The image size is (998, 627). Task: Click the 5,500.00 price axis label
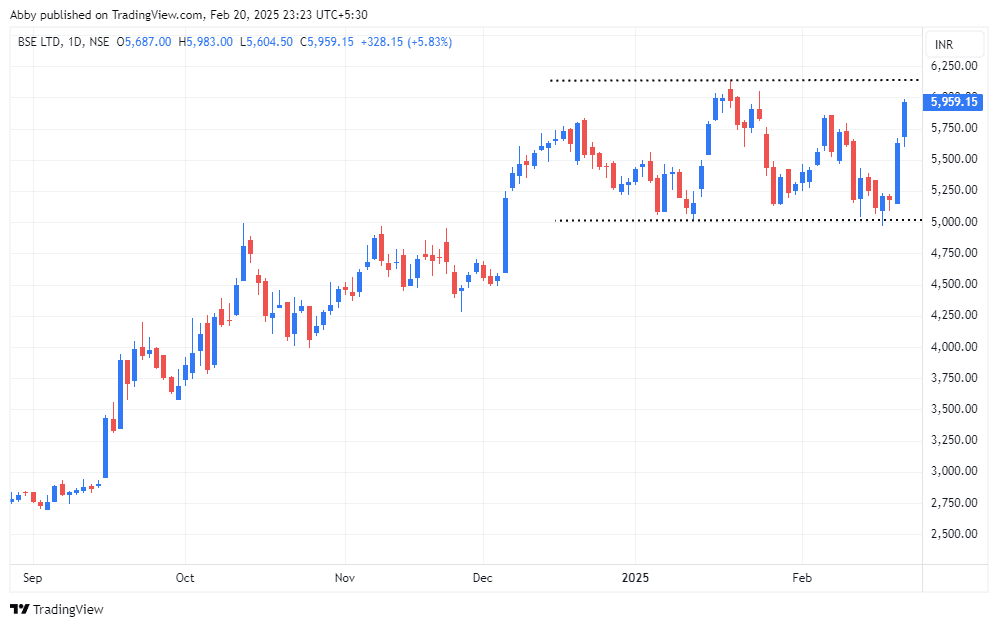click(x=954, y=159)
